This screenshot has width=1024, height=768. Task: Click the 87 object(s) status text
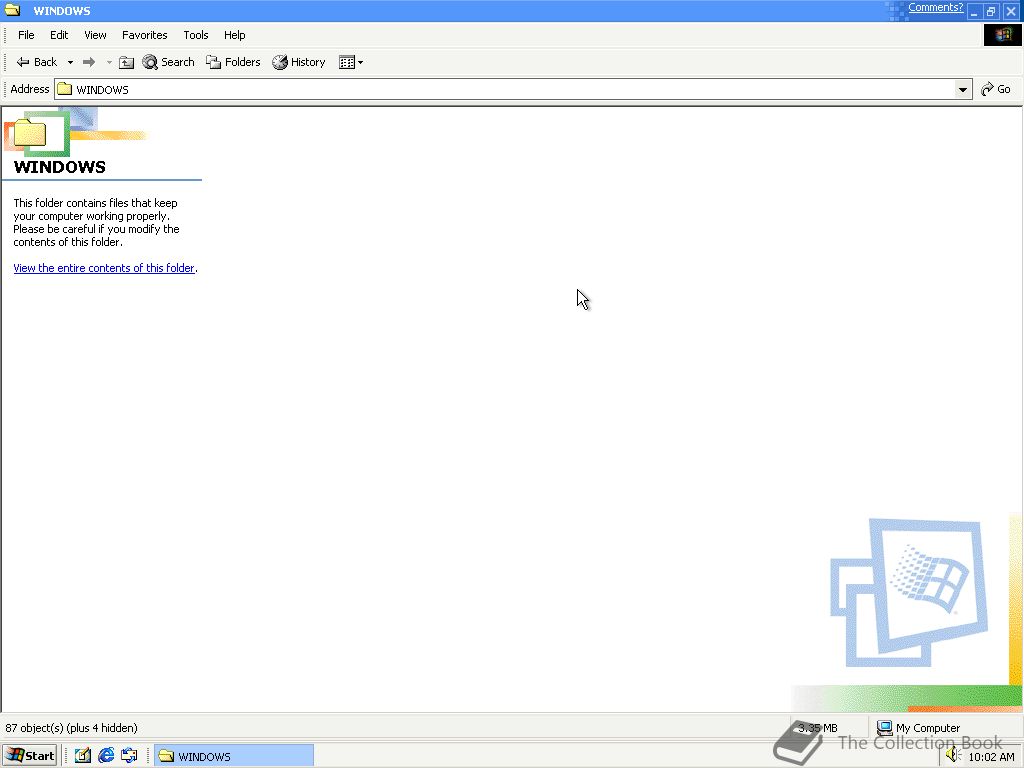71,728
